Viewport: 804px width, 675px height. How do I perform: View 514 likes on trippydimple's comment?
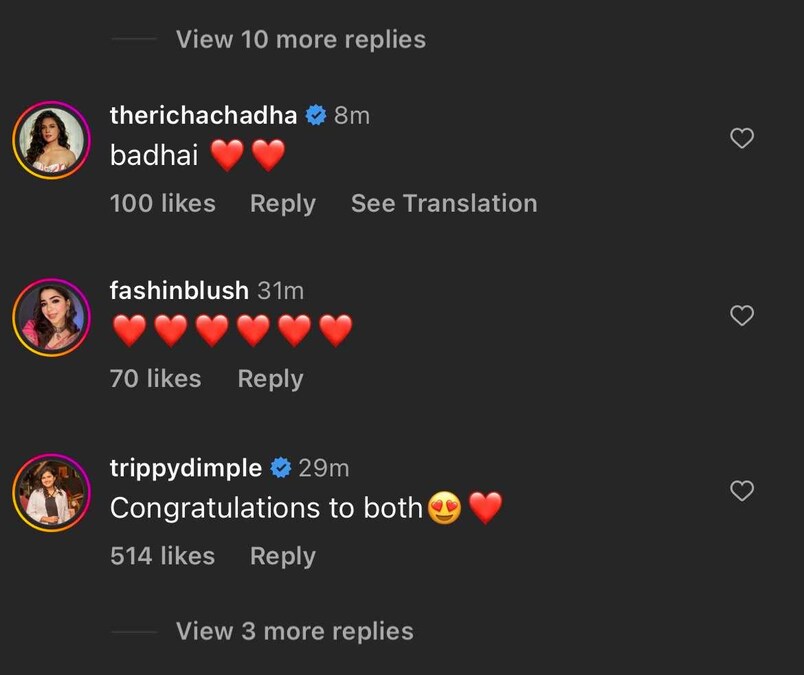tap(162, 556)
